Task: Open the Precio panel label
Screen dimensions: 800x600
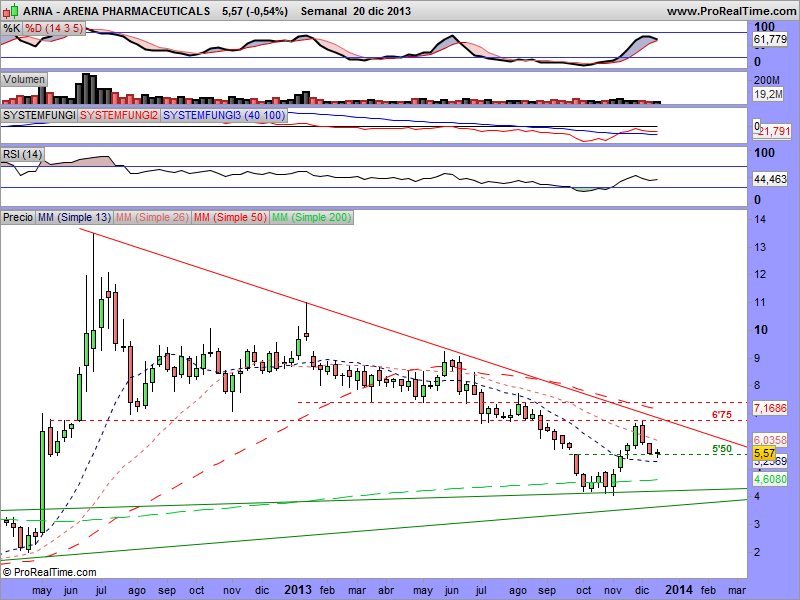Action: pyautogui.click(x=18, y=217)
